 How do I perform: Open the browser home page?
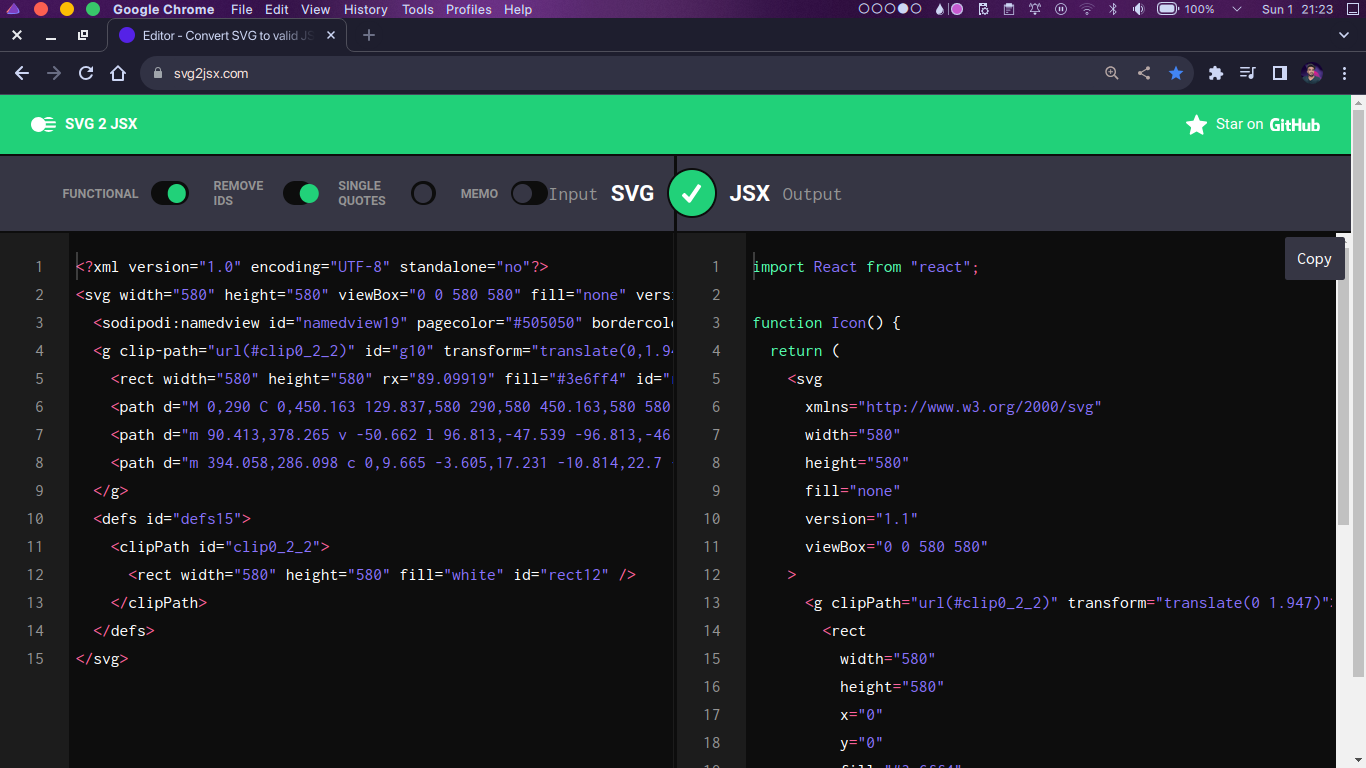(x=118, y=73)
